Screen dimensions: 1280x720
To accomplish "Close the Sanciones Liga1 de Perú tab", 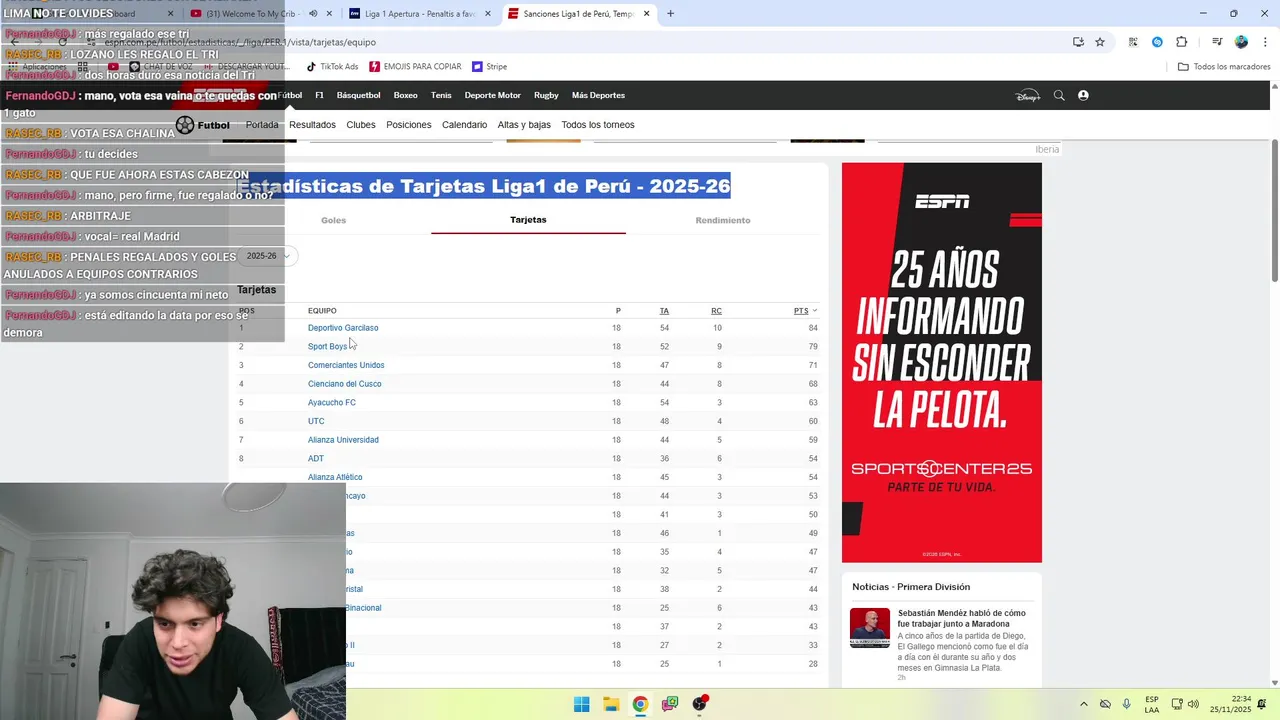I will click(x=647, y=14).
